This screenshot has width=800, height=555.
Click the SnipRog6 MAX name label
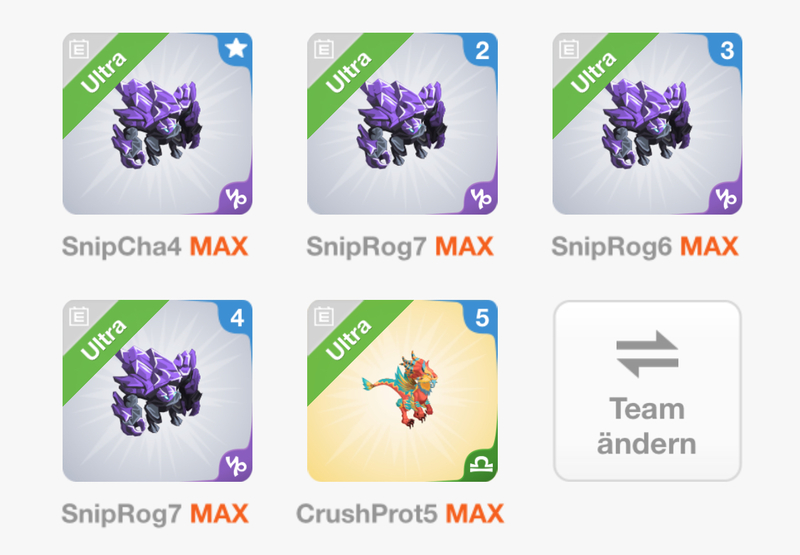pyautogui.click(x=645, y=246)
